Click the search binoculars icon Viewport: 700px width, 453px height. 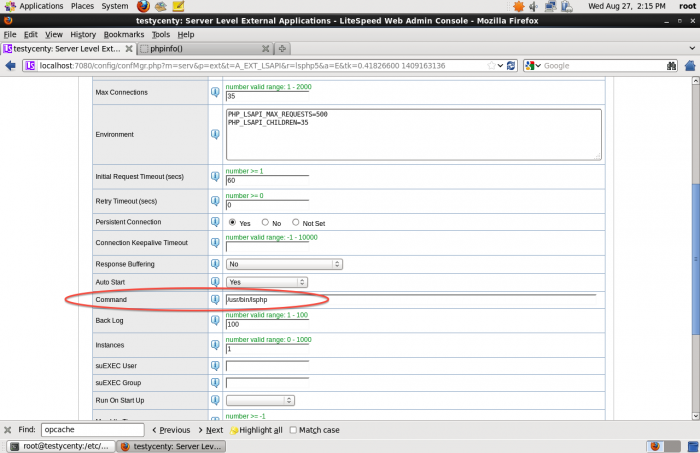click(671, 66)
